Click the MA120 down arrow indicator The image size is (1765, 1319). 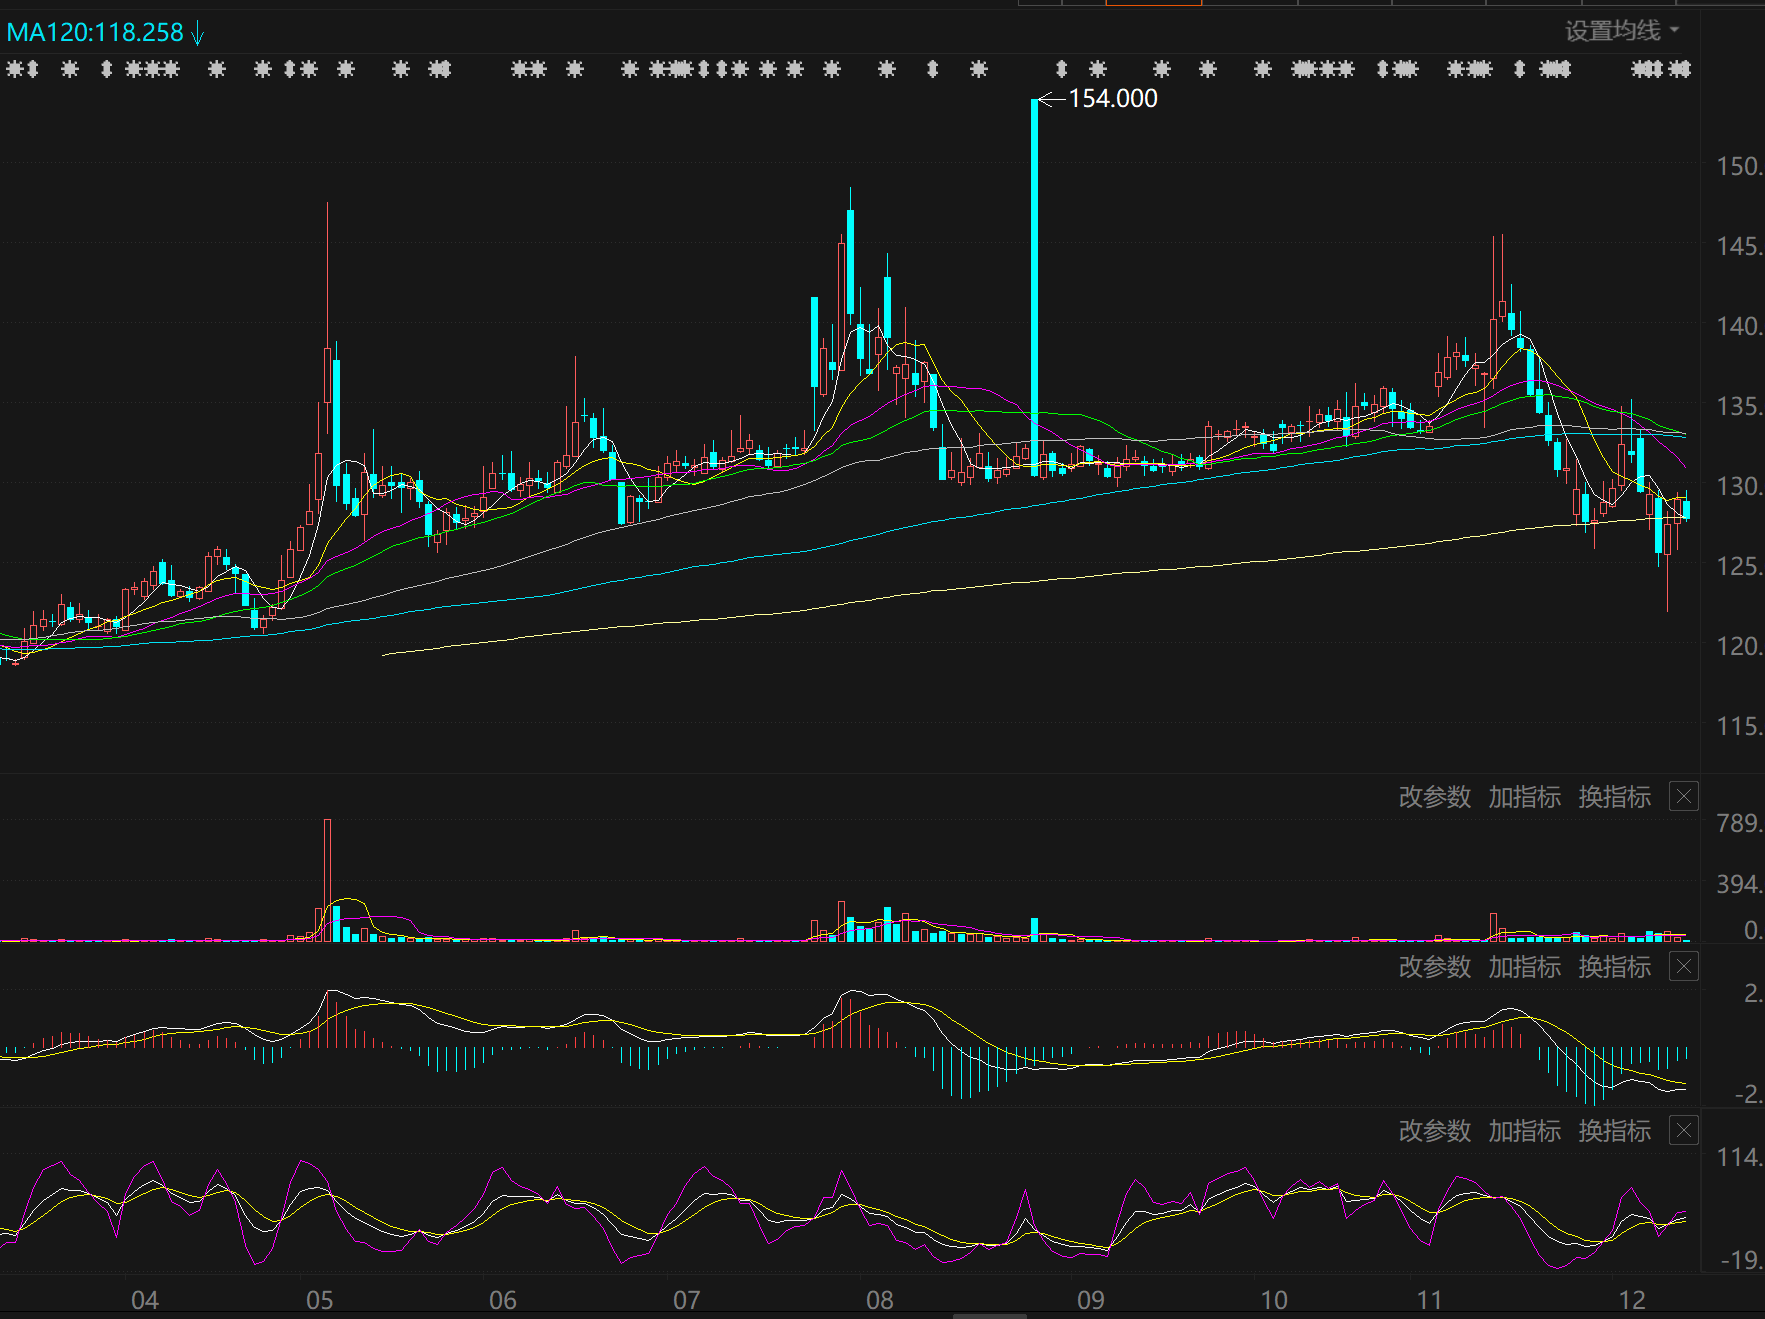pyautogui.click(x=198, y=34)
